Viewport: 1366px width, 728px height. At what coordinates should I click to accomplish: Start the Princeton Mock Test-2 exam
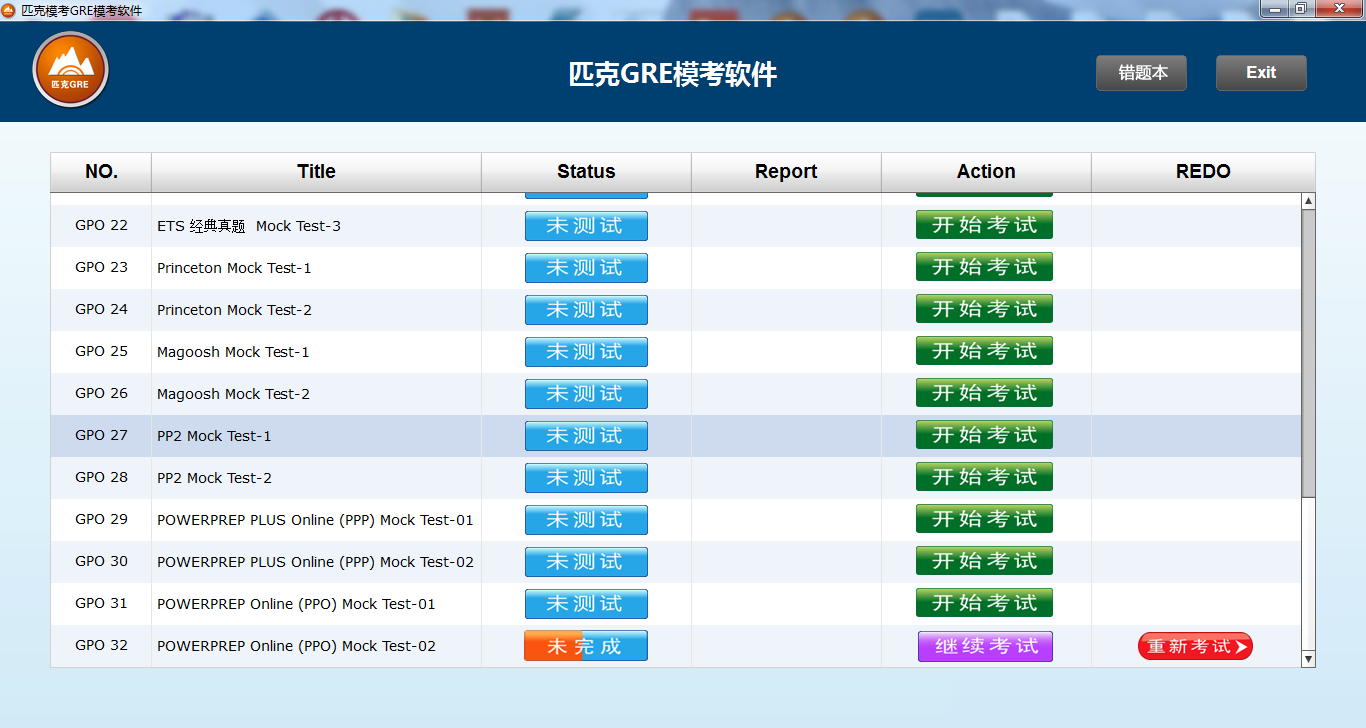pyautogui.click(x=984, y=309)
